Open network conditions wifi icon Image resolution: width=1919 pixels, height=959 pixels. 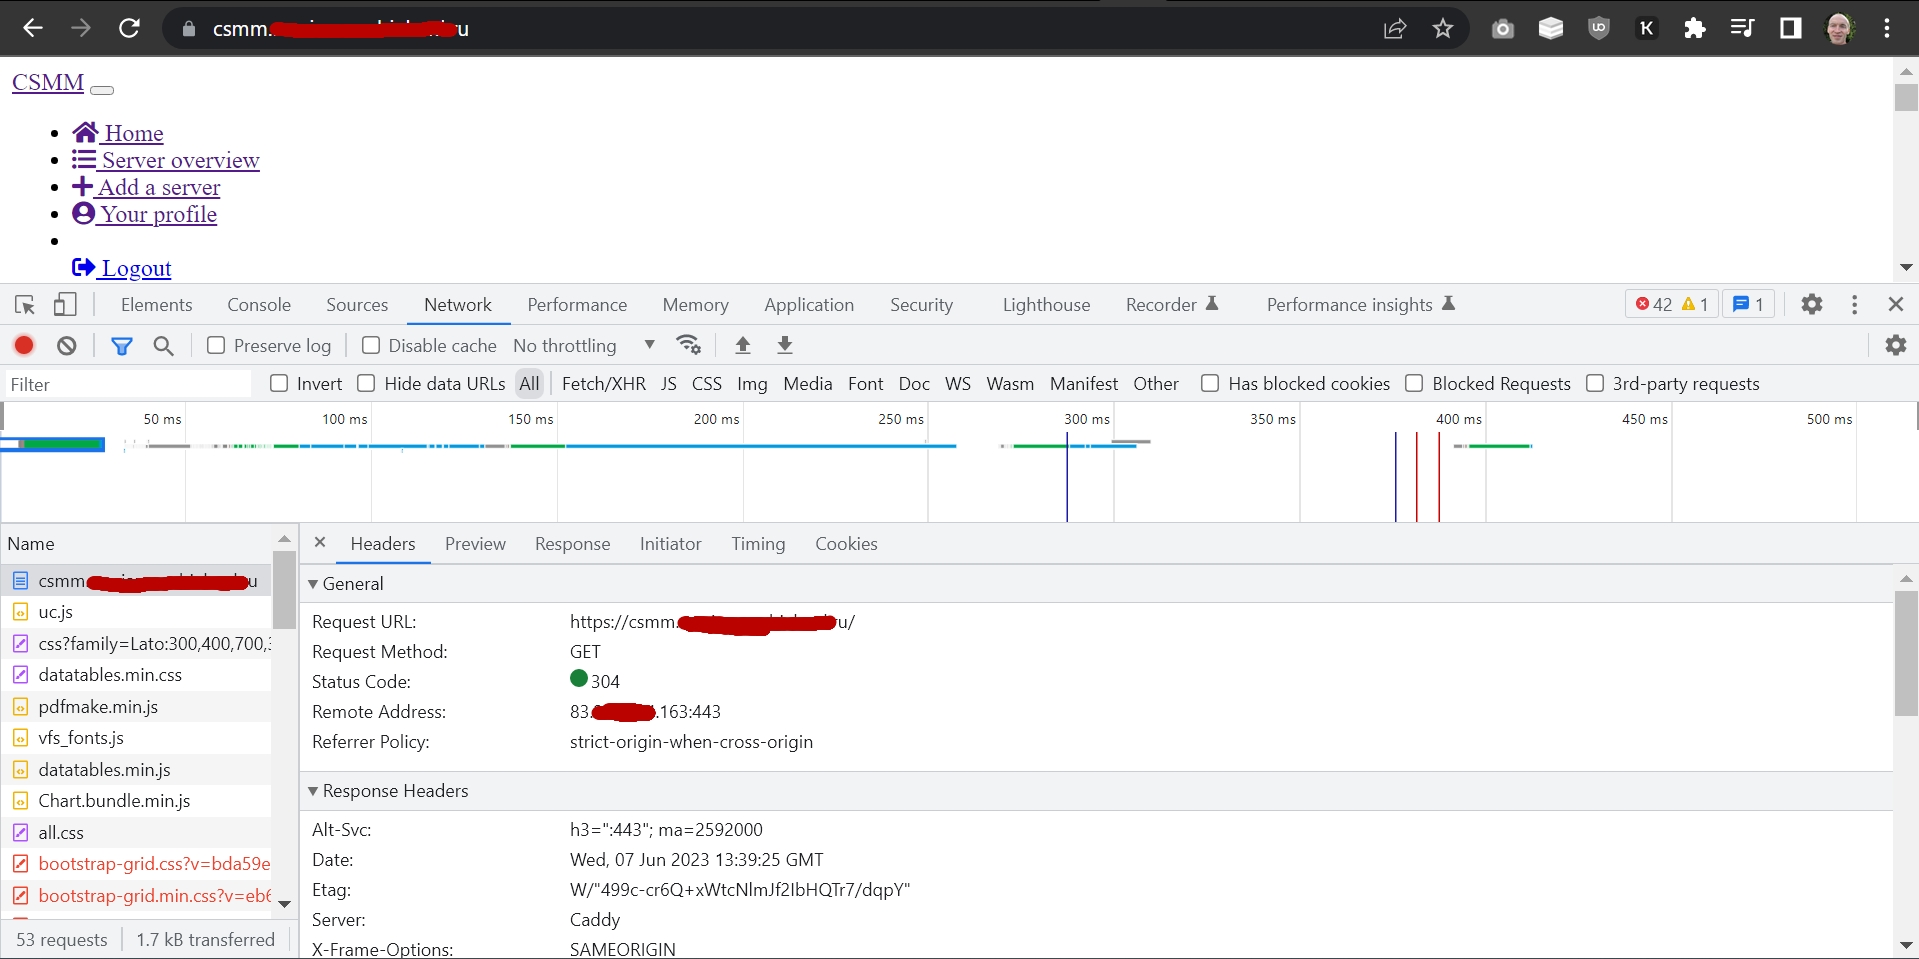tap(688, 345)
